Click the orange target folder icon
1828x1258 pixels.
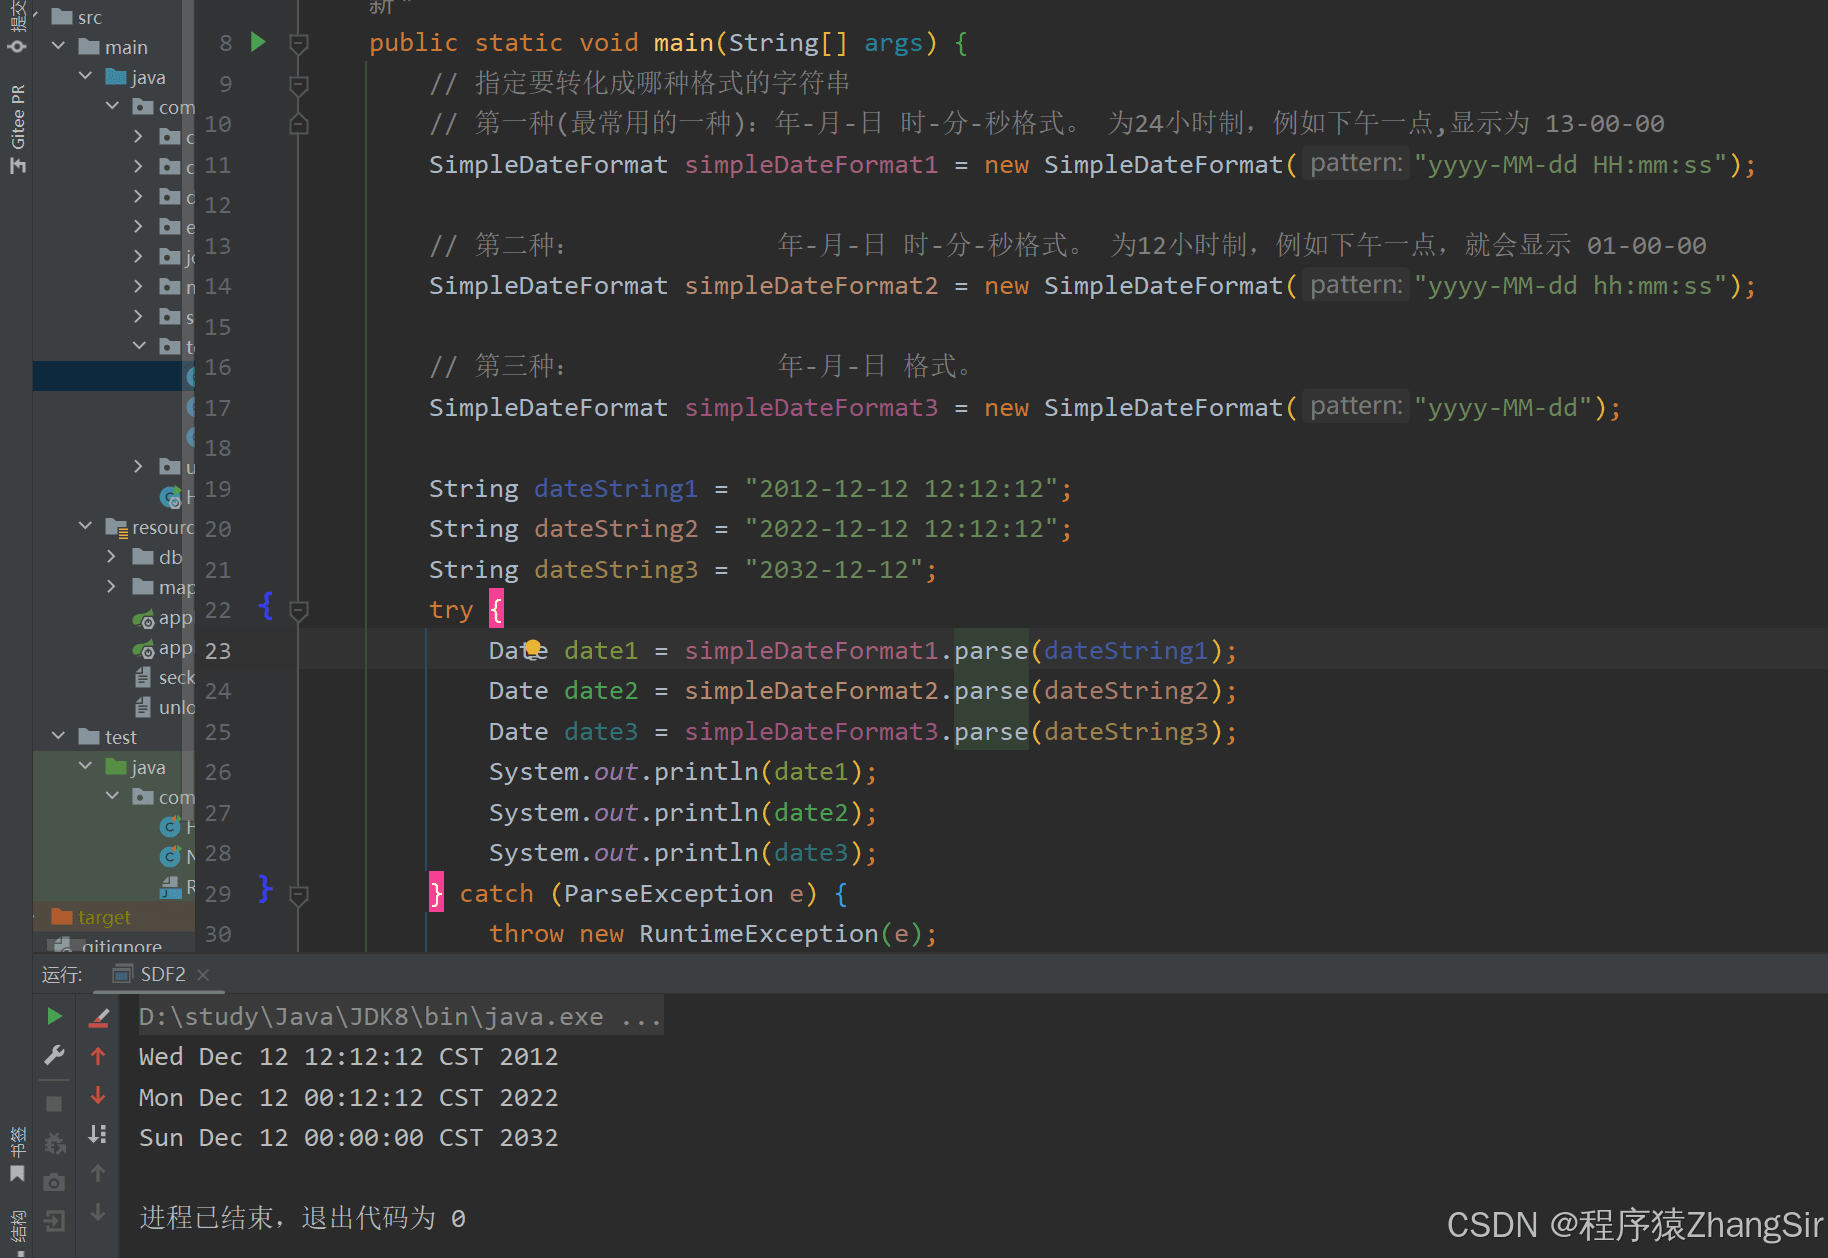click(x=62, y=916)
